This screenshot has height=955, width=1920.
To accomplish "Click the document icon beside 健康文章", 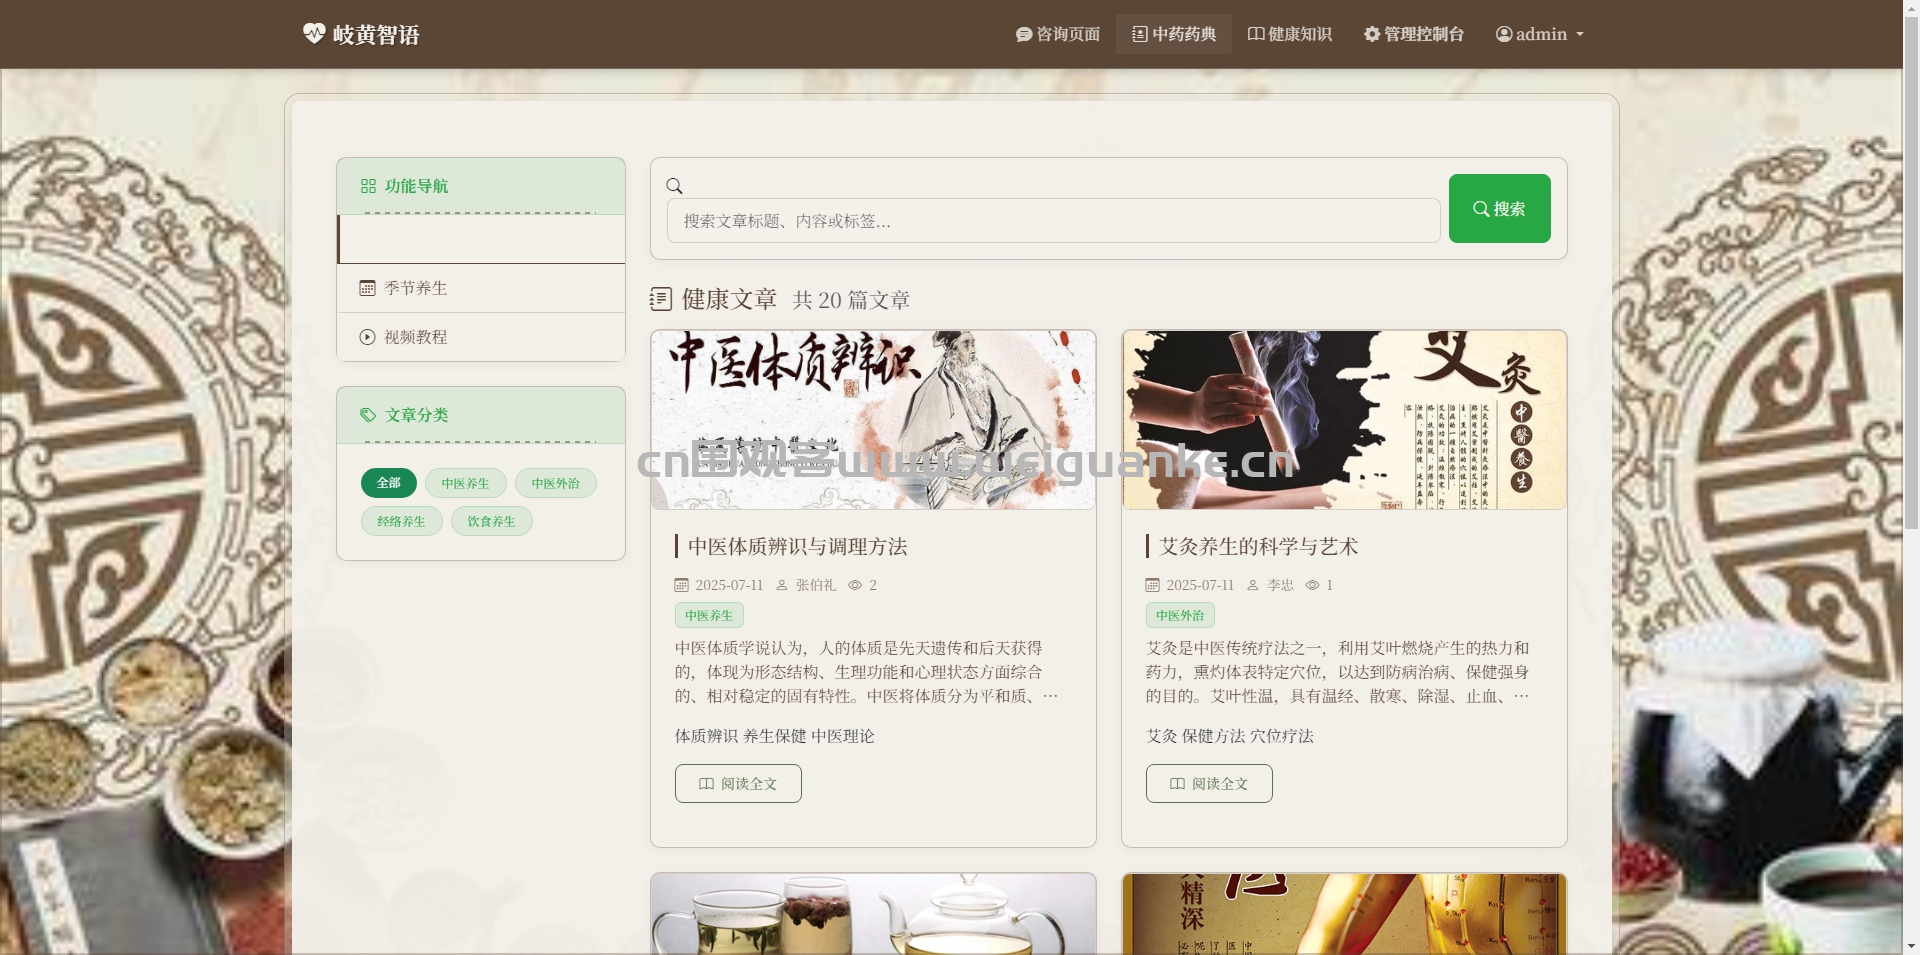I will click(x=661, y=299).
